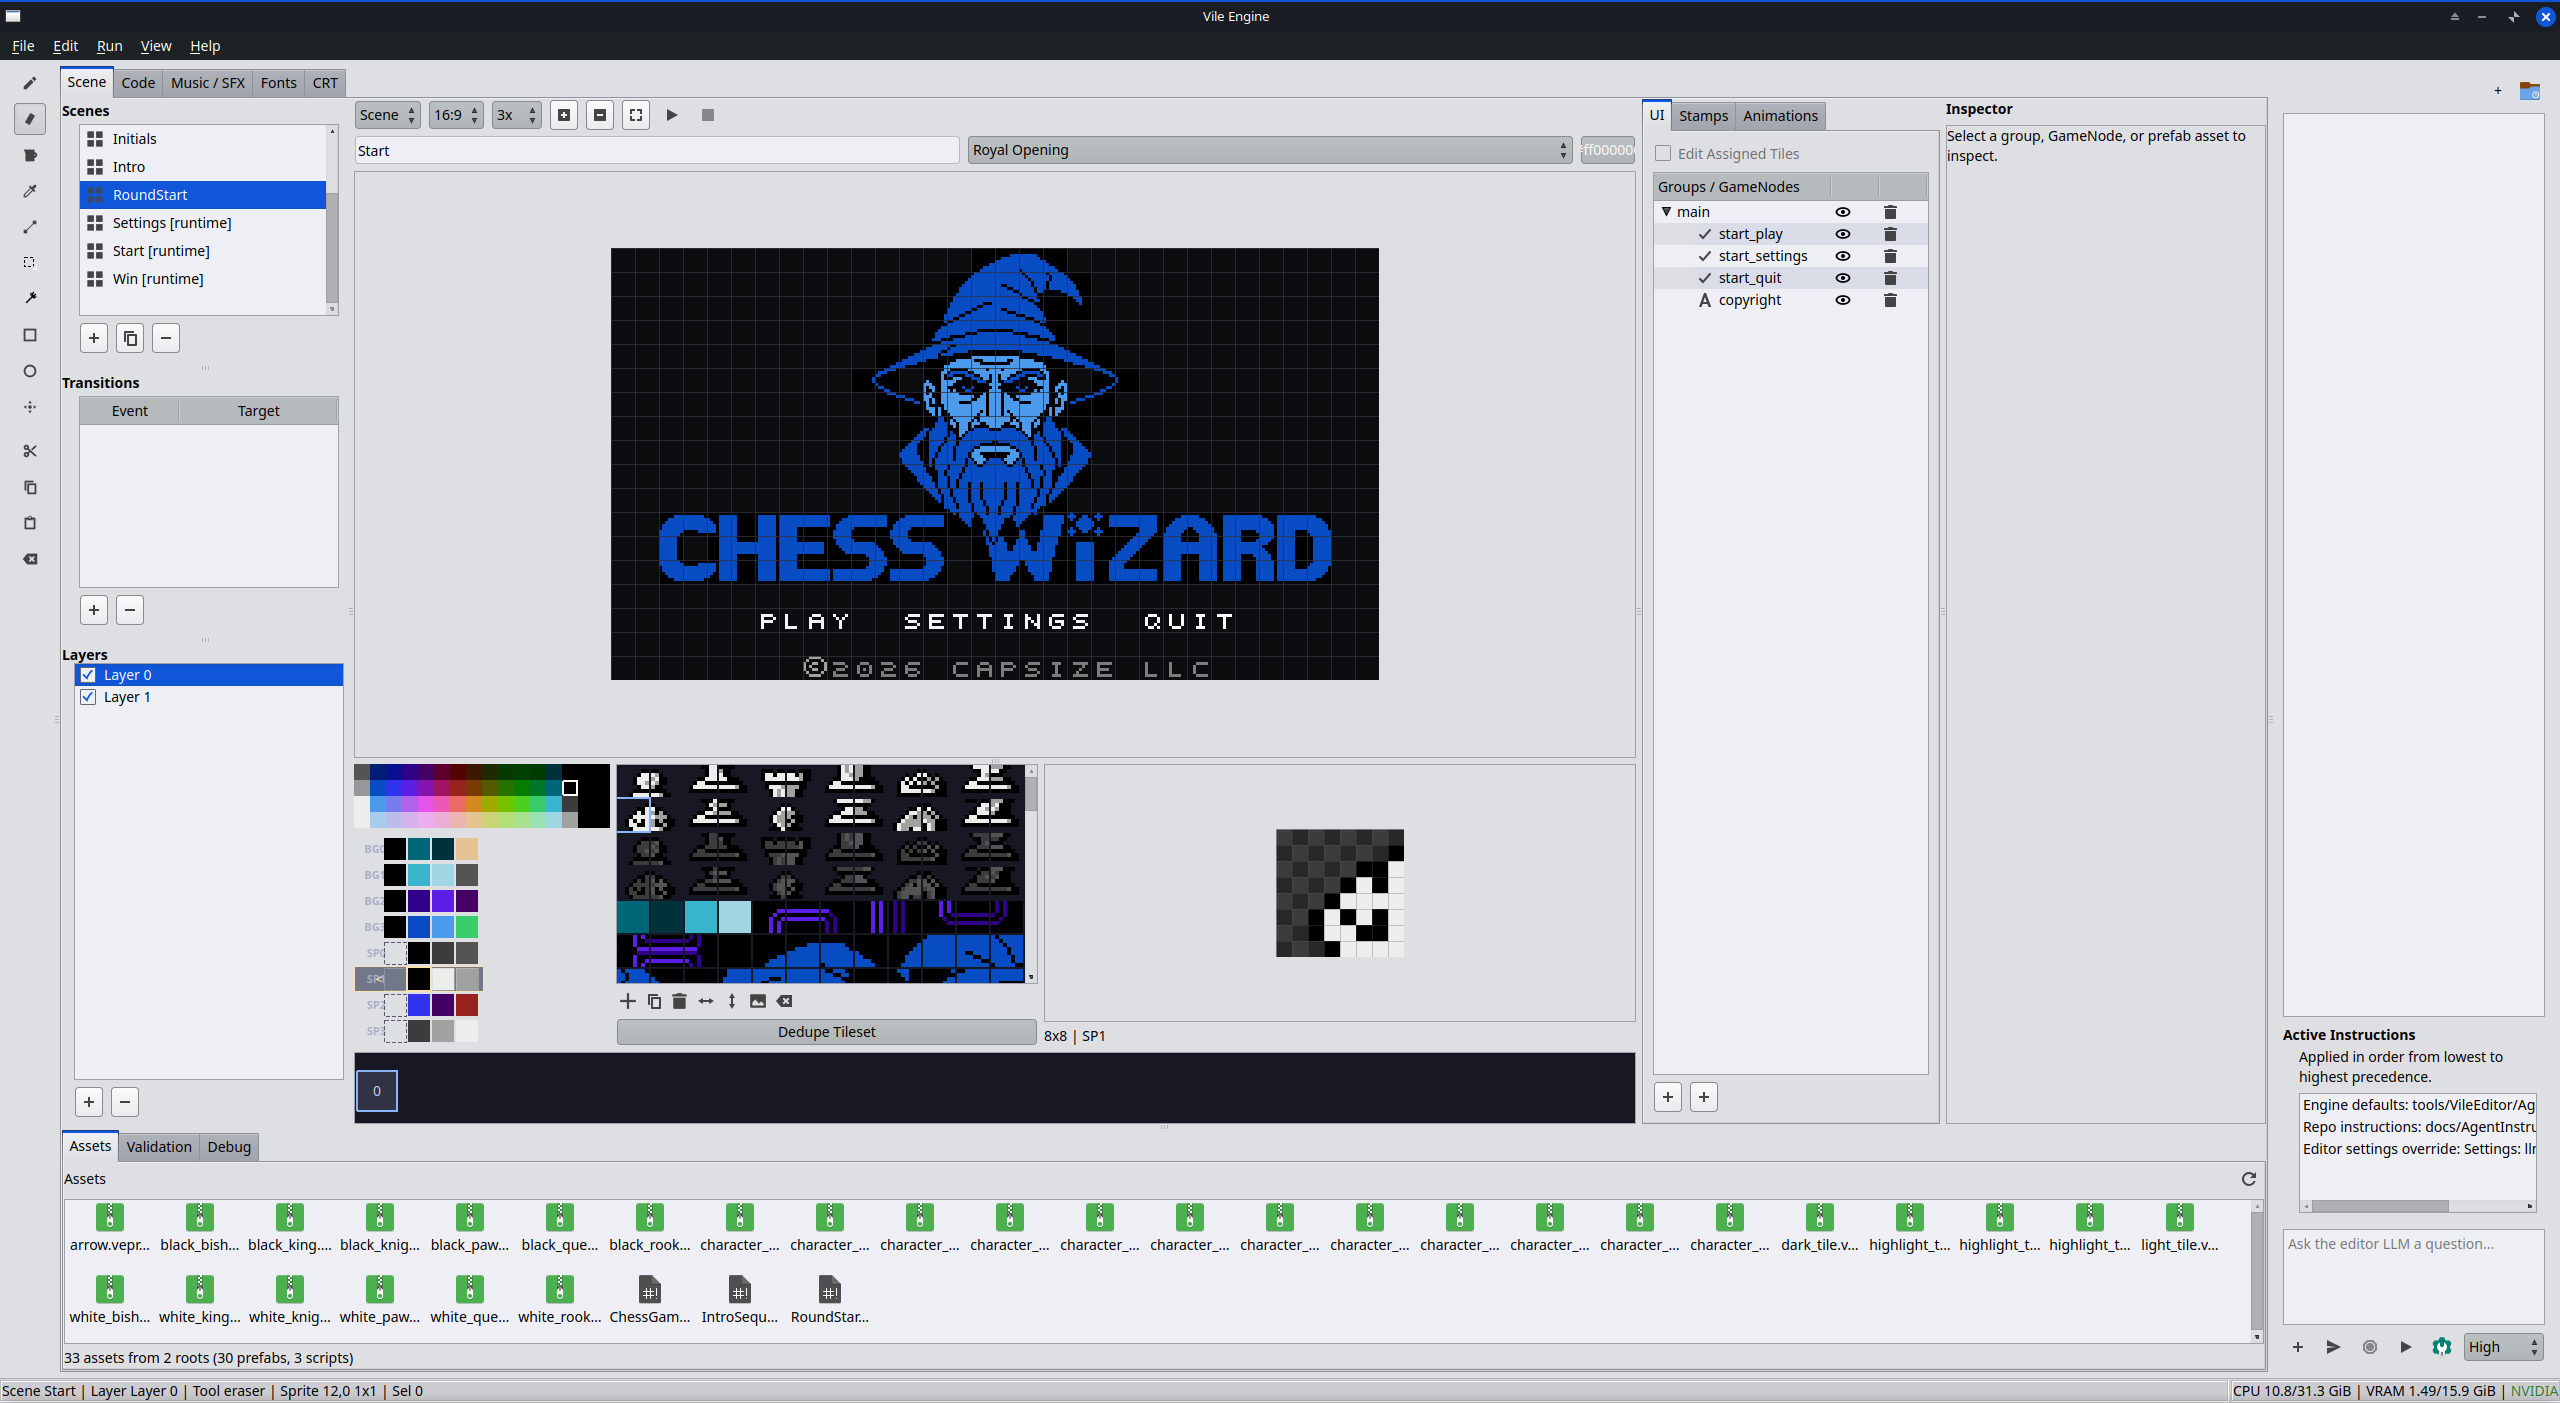Hide the start_play node
The height and width of the screenshot is (1403, 2560).
tap(1842, 234)
